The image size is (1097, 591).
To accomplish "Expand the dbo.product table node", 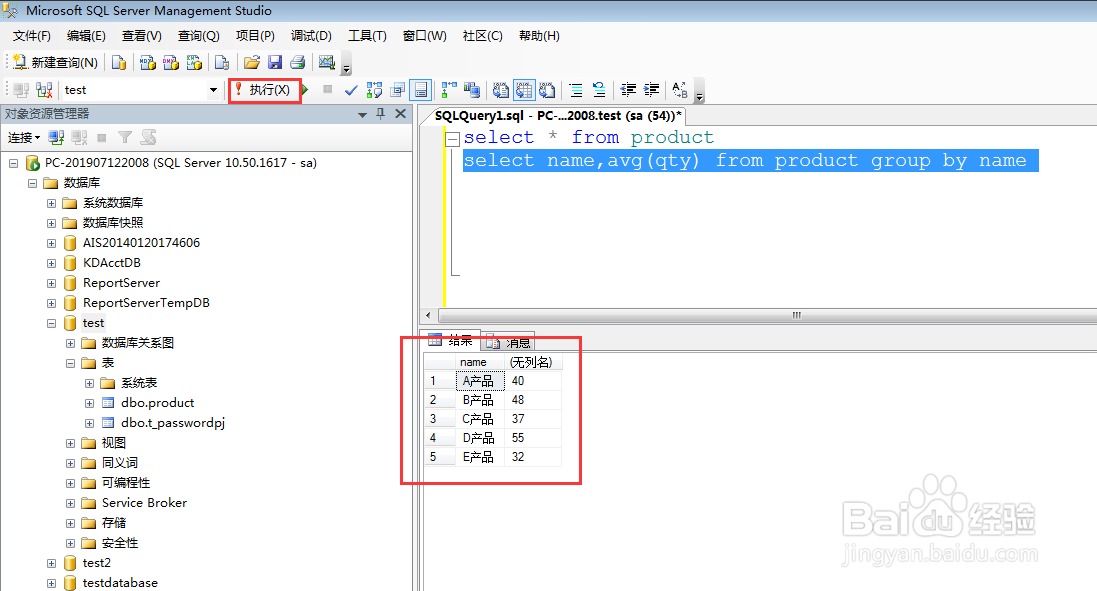I will [89, 404].
